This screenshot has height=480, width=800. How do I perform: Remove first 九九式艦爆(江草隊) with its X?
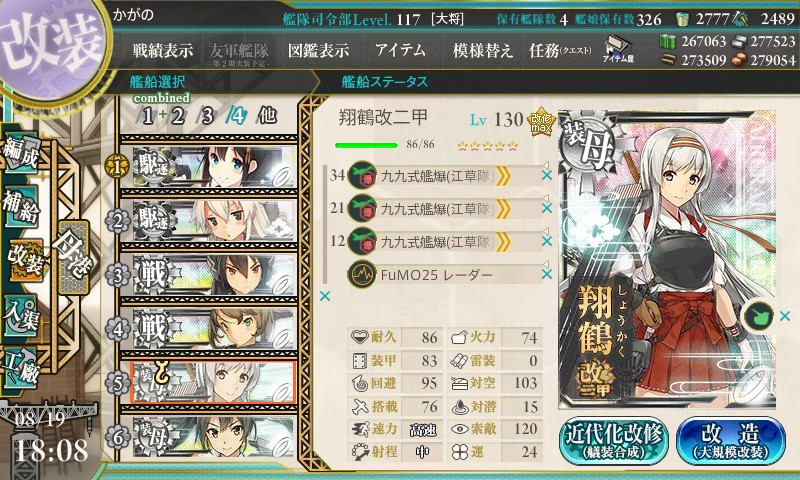(x=546, y=175)
